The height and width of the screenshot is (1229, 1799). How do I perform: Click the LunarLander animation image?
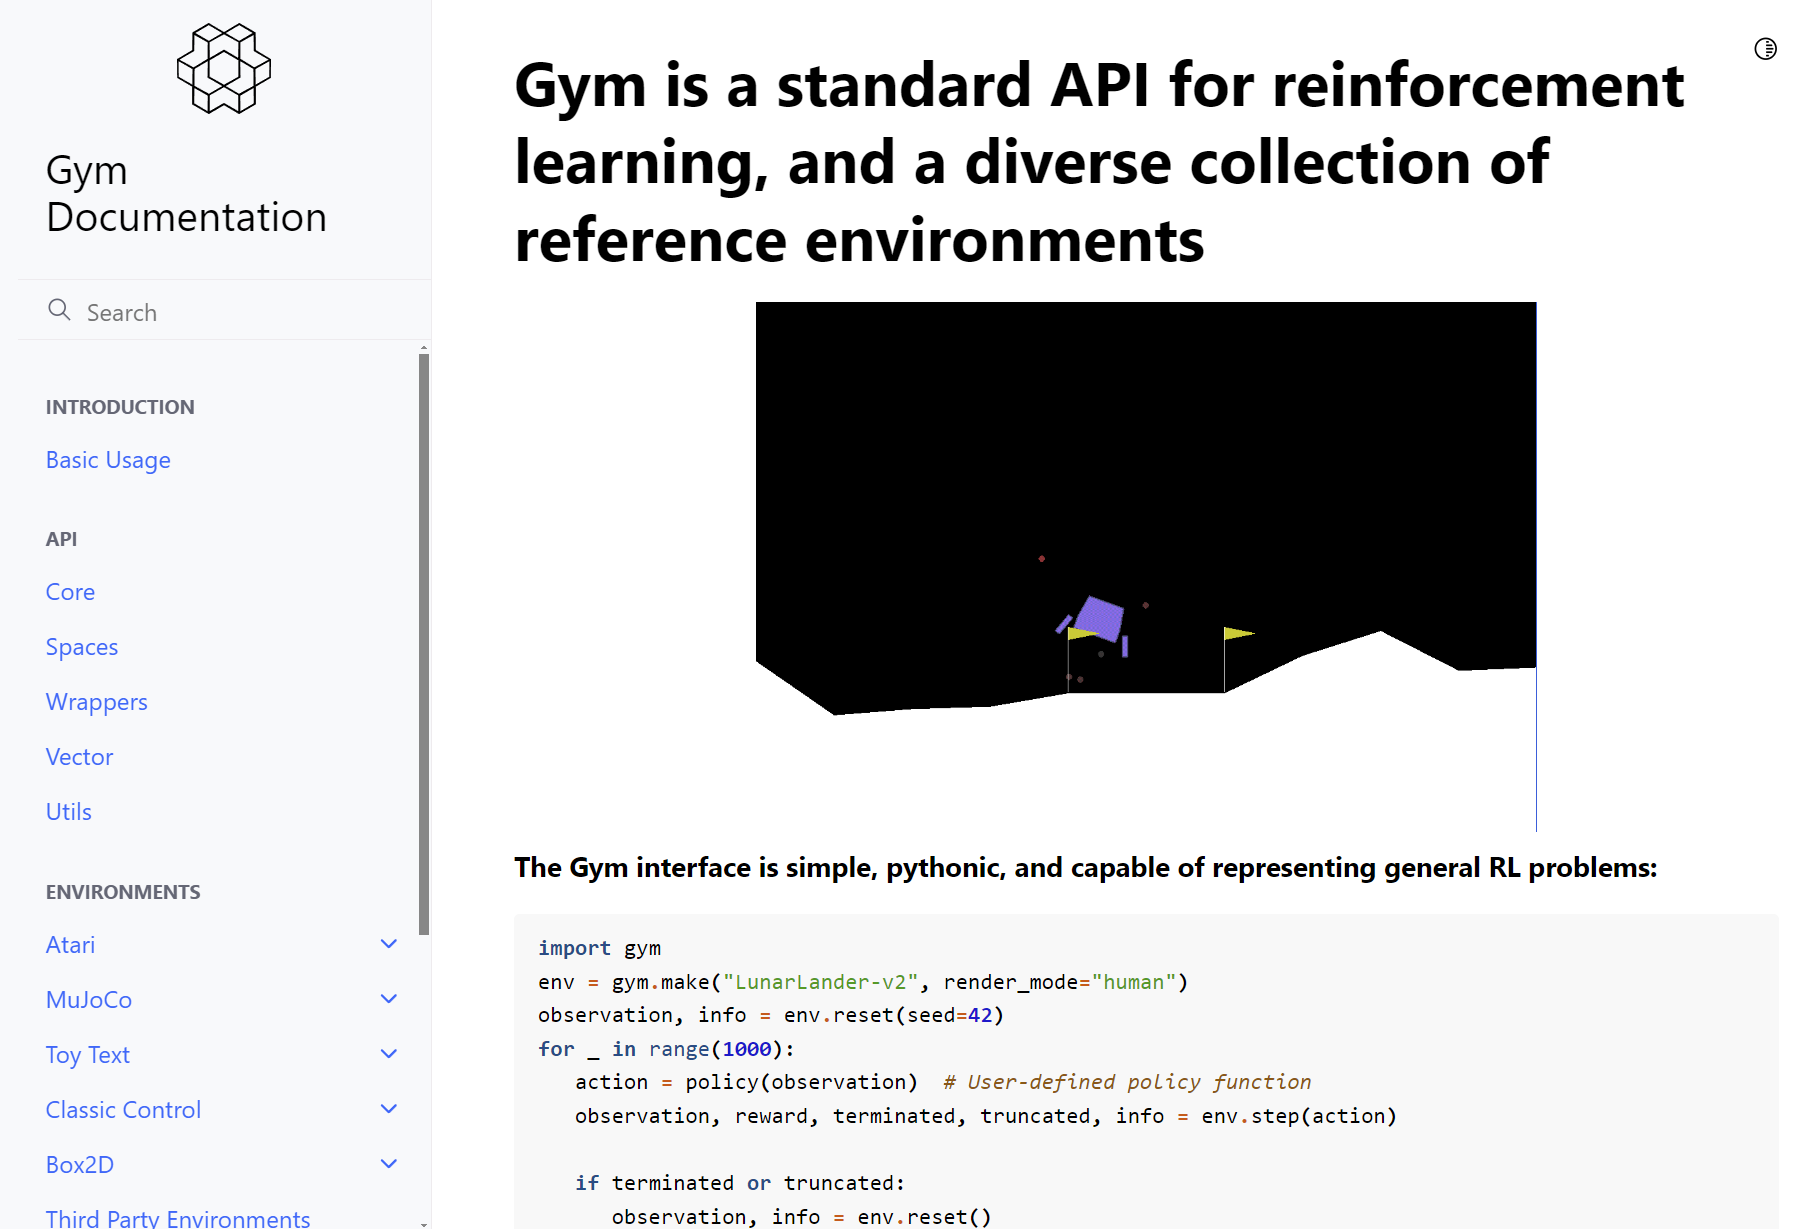(x=1146, y=566)
